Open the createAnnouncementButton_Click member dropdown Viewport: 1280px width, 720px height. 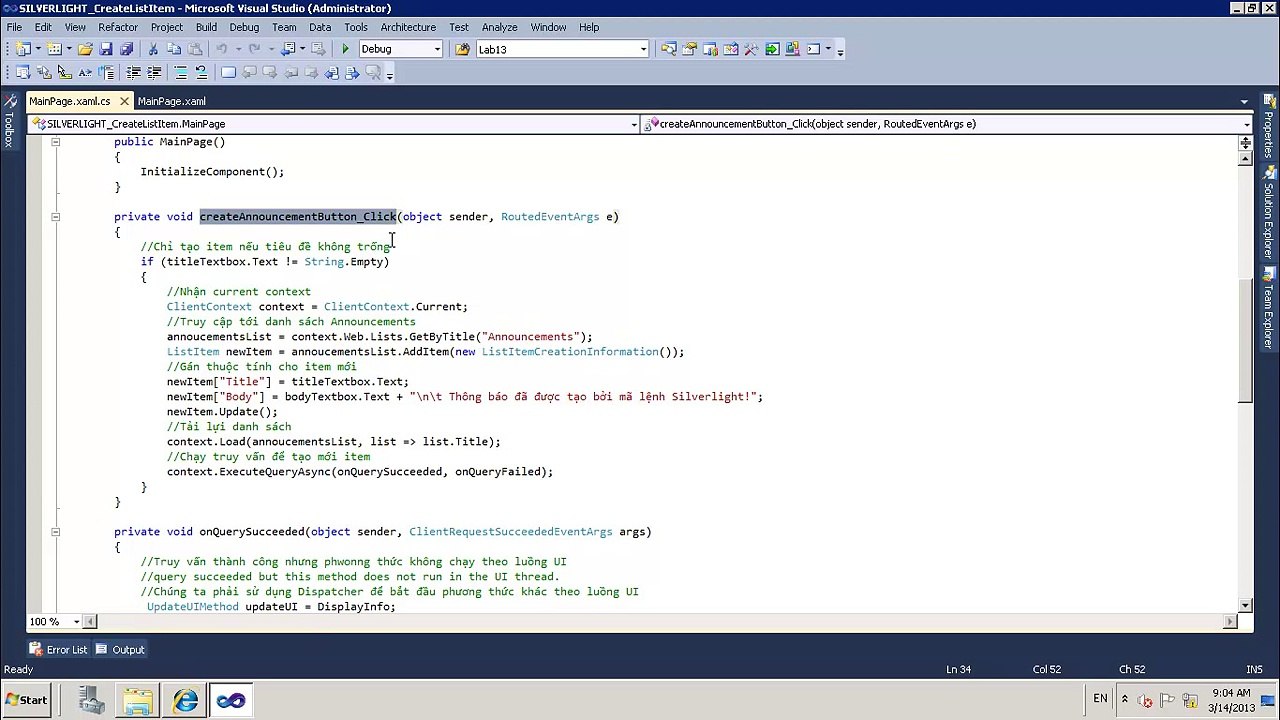[x=1246, y=124]
